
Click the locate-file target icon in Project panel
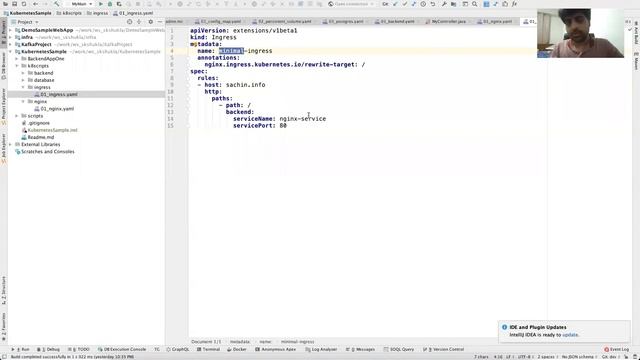[129, 22]
